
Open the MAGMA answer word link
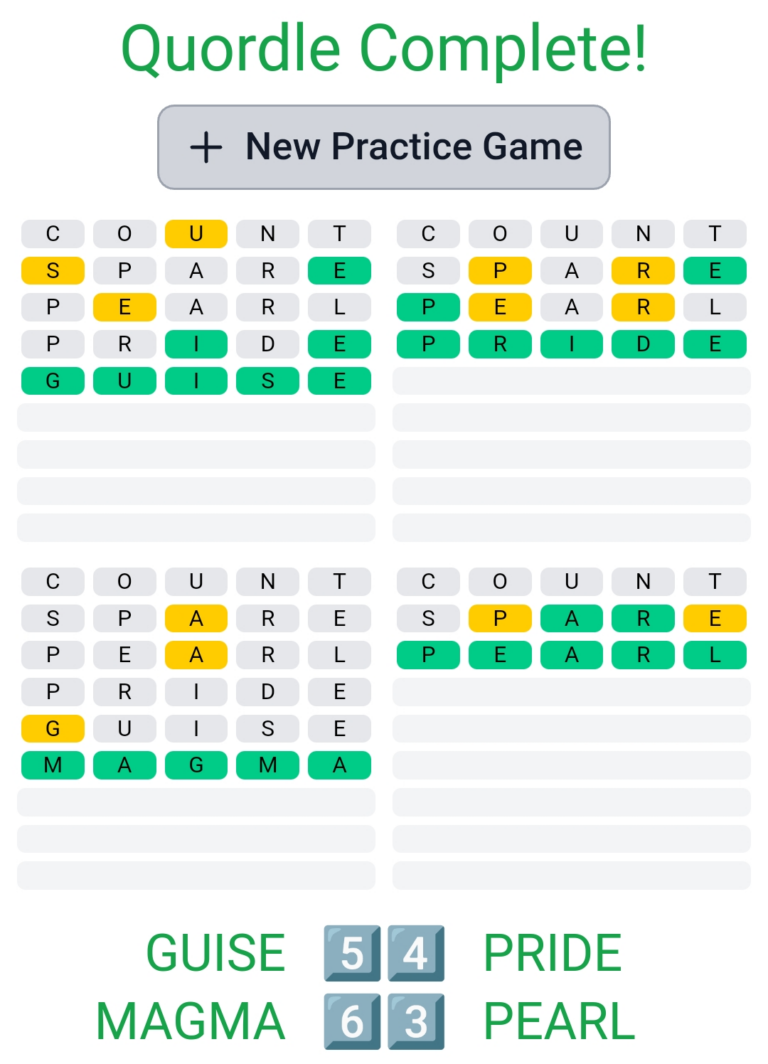[x=190, y=1022]
